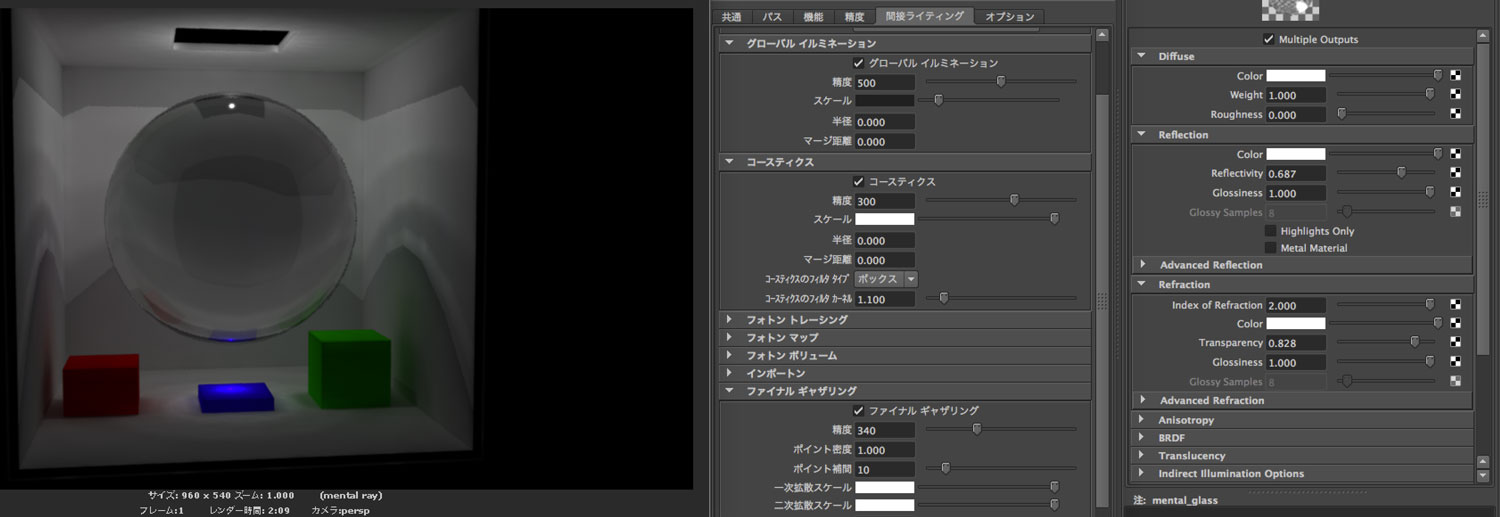
Task: Collapse the コースティクス section
Action: click(729, 162)
